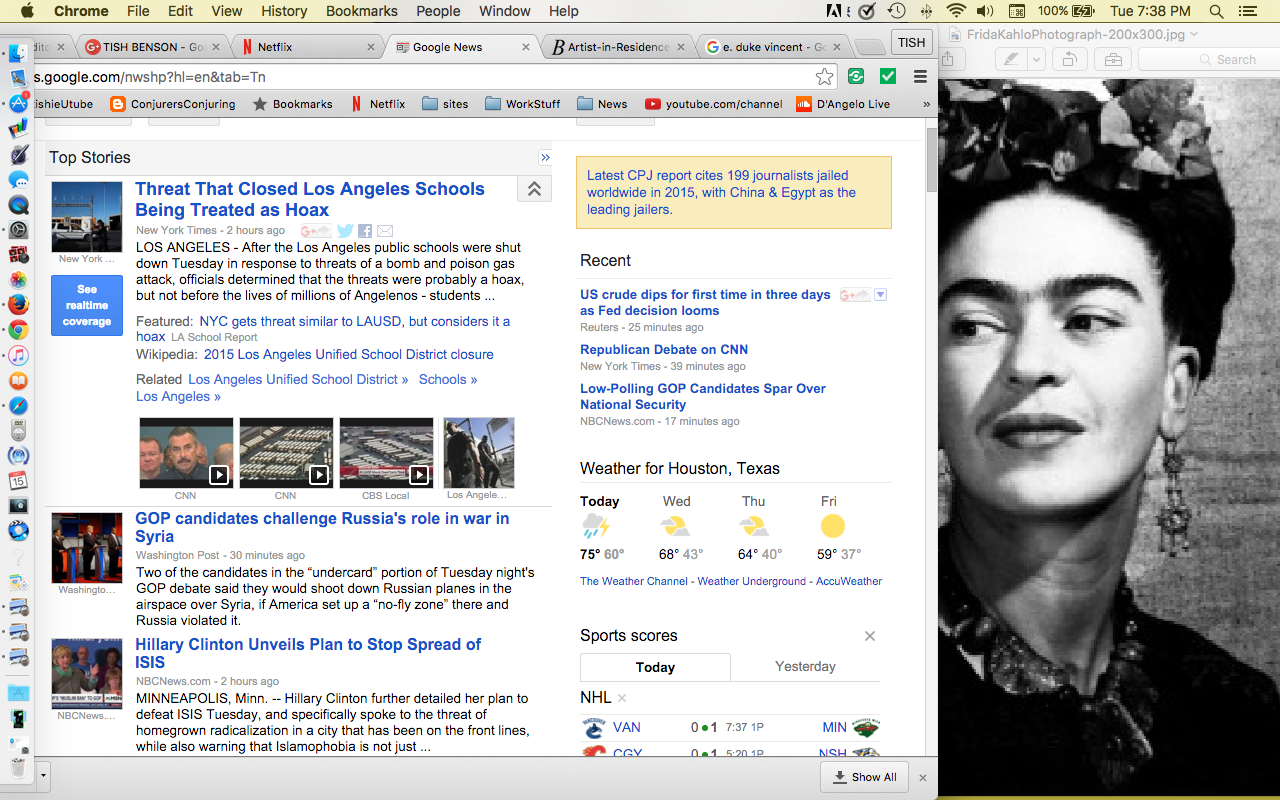
Task: Open Finder from the Dock
Action: [x=18, y=53]
